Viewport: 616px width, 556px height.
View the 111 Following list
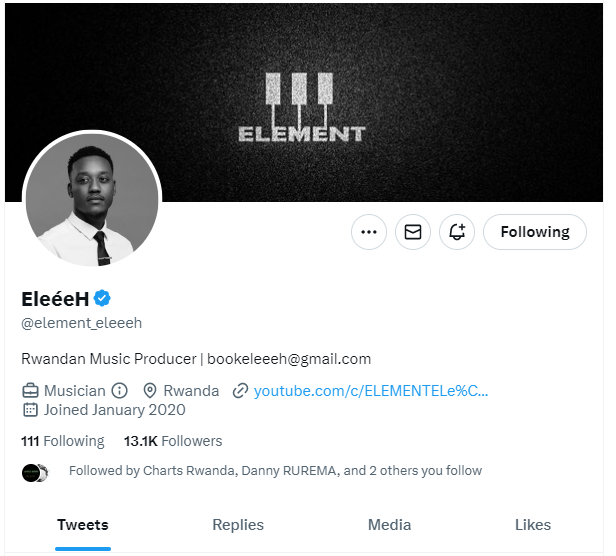[62, 441]
